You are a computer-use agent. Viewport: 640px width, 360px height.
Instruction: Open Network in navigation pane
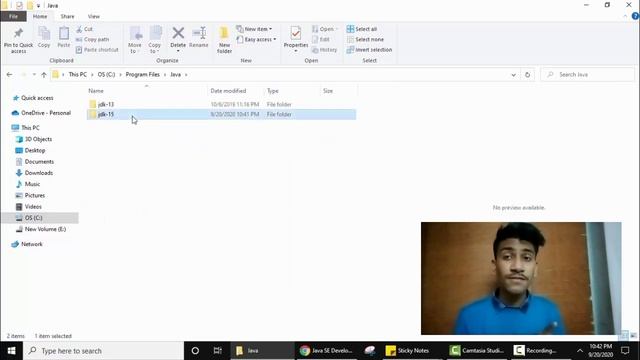pyautogui.click(x=31, y=244)
